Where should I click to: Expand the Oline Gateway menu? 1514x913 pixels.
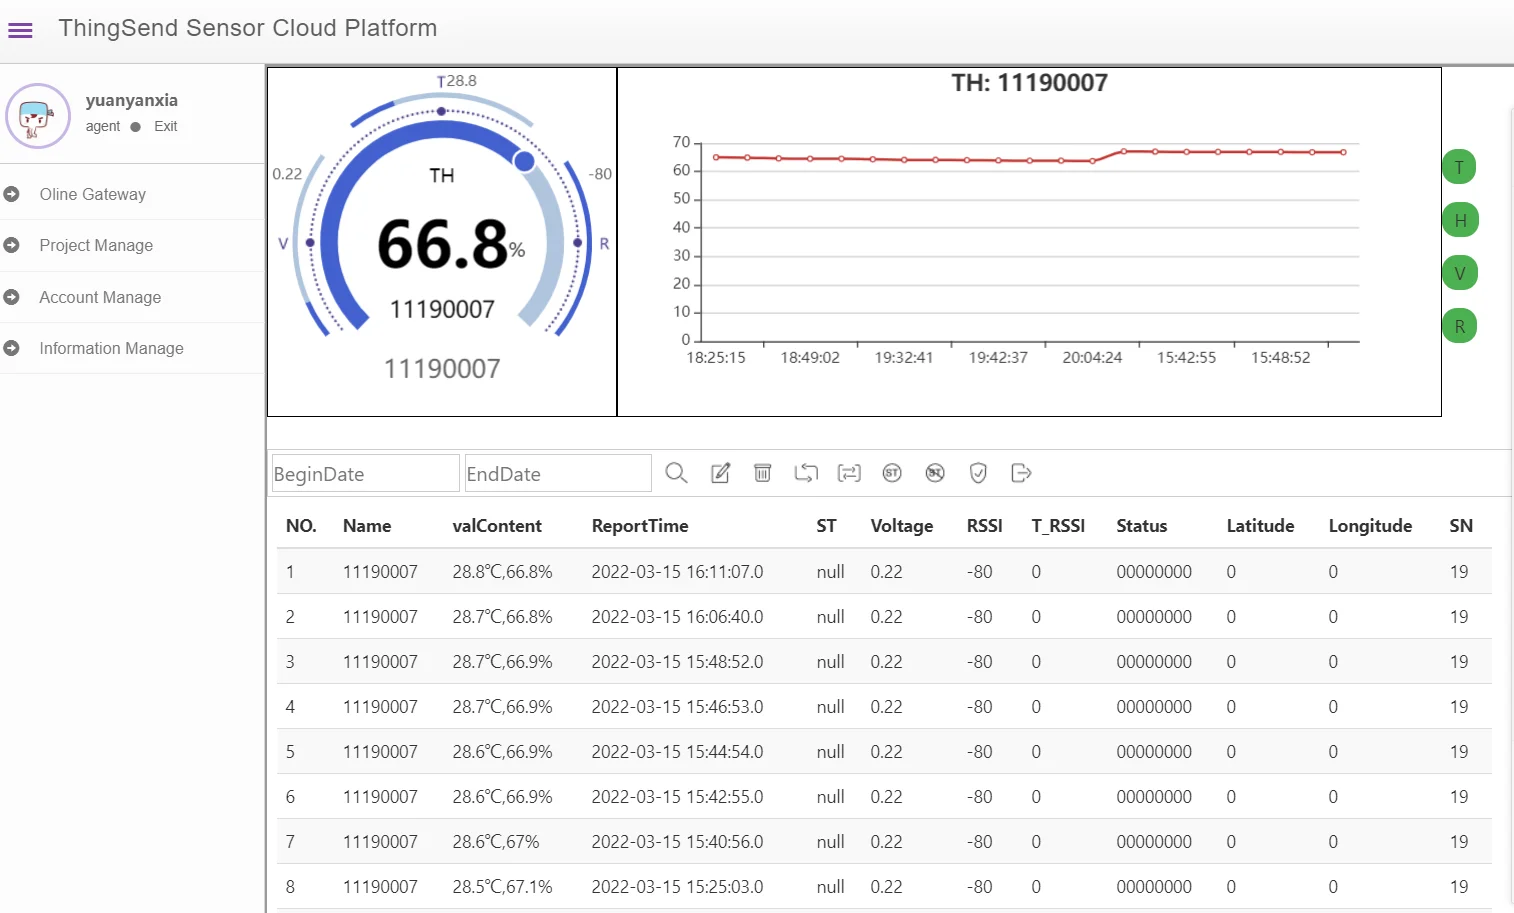coord(93,194)
